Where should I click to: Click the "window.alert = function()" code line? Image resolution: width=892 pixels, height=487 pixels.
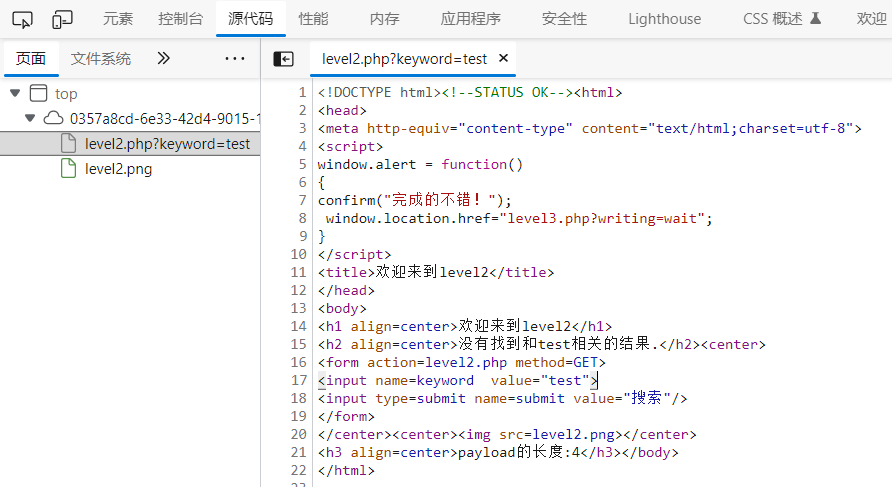point(420,164)
